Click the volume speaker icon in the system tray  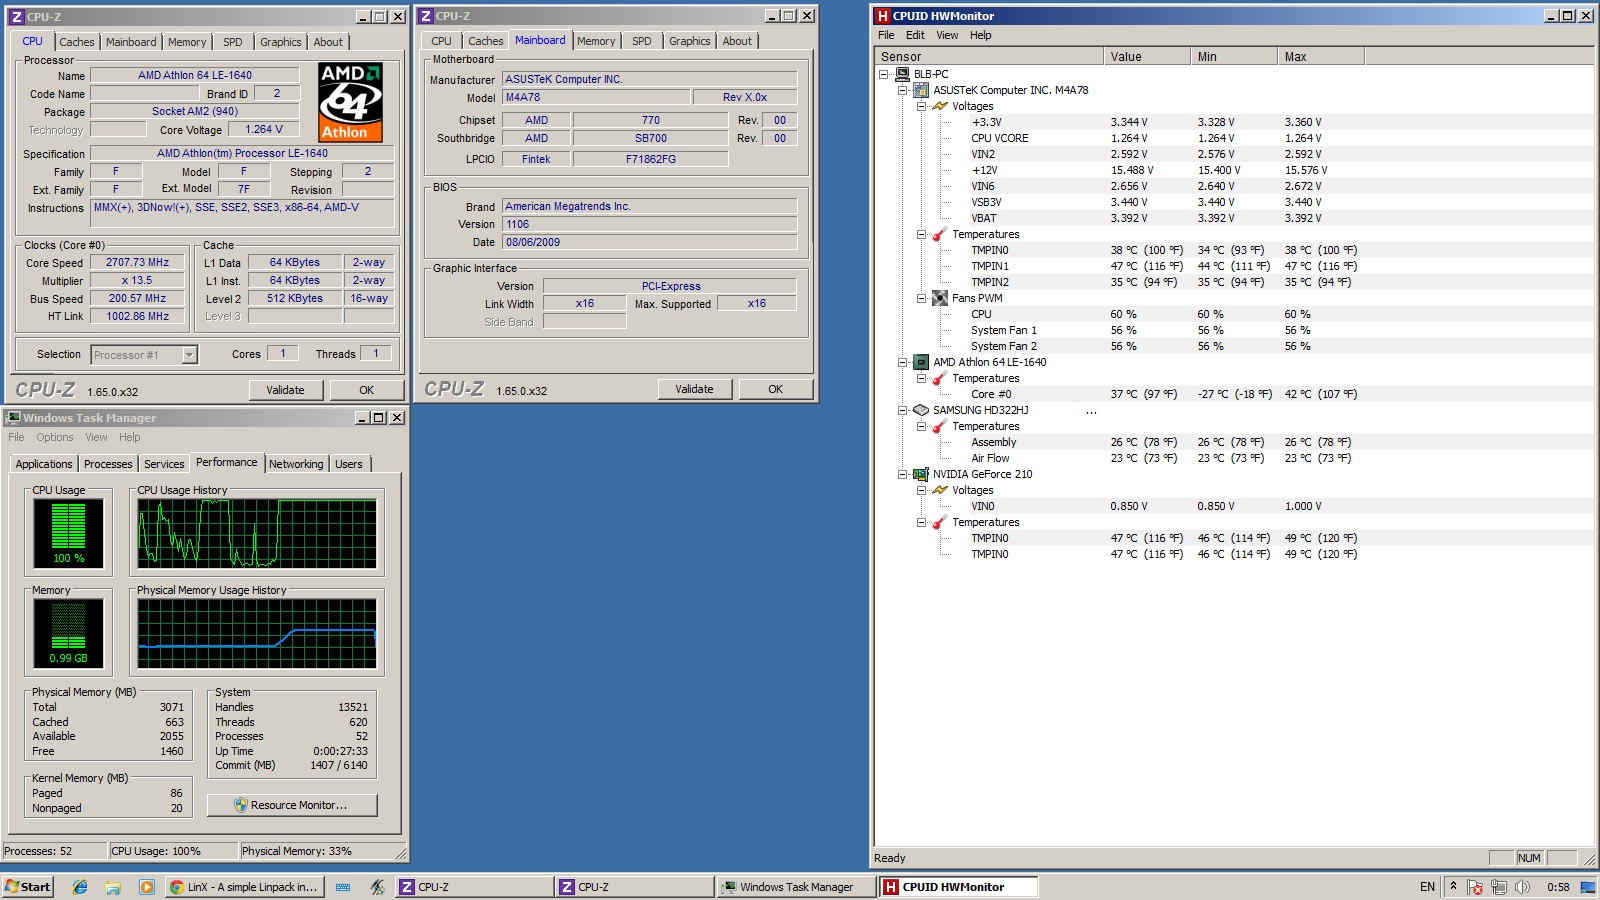pos(1522,887)
